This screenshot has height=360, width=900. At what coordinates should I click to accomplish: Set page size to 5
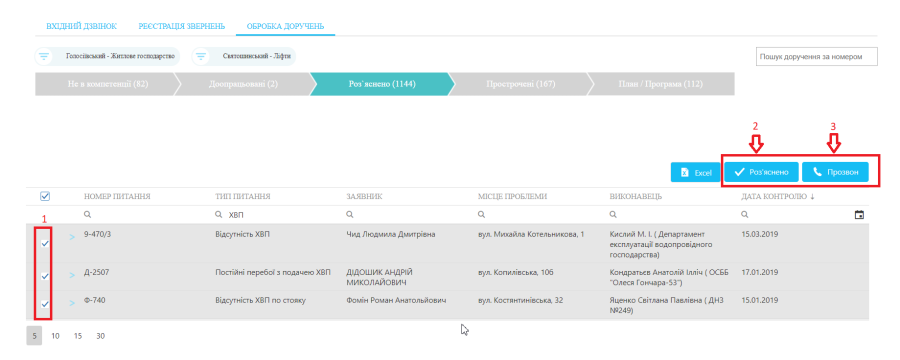click(x=34, y=336)
